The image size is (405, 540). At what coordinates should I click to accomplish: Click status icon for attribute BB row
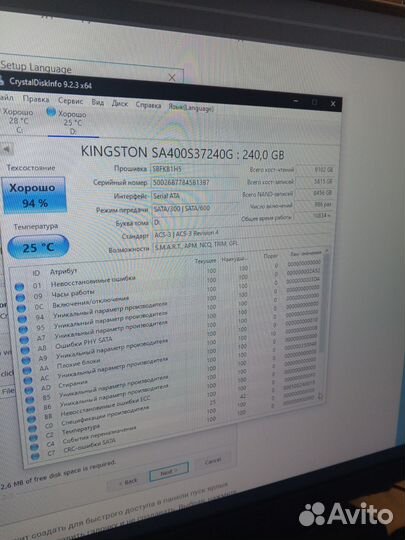tap(32, 419)
